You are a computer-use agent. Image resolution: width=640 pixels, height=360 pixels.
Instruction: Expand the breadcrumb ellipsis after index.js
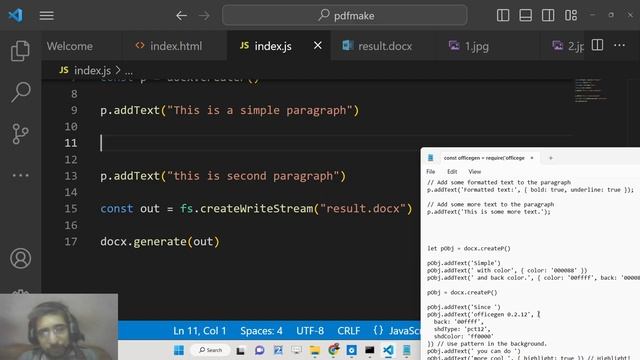pyautogui.click(x=129, y=71)
